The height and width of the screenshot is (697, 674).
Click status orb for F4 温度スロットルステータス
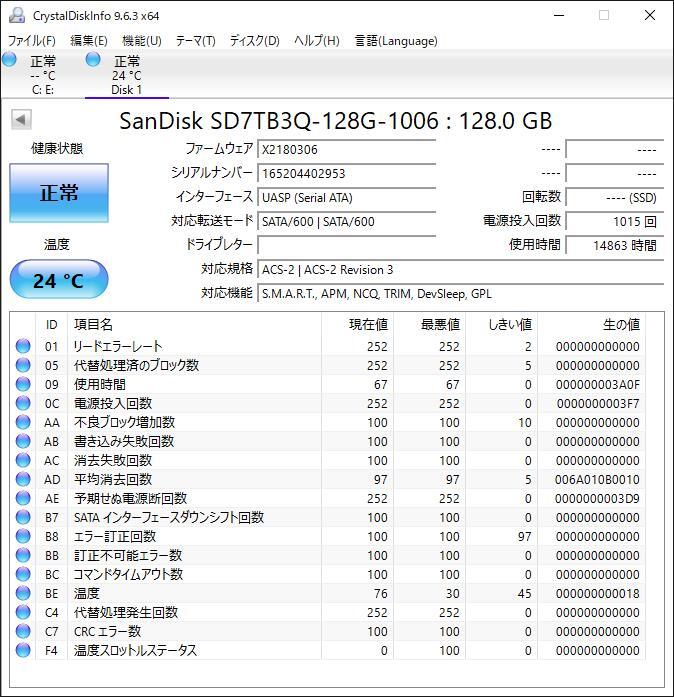click(x=23, y=650)
